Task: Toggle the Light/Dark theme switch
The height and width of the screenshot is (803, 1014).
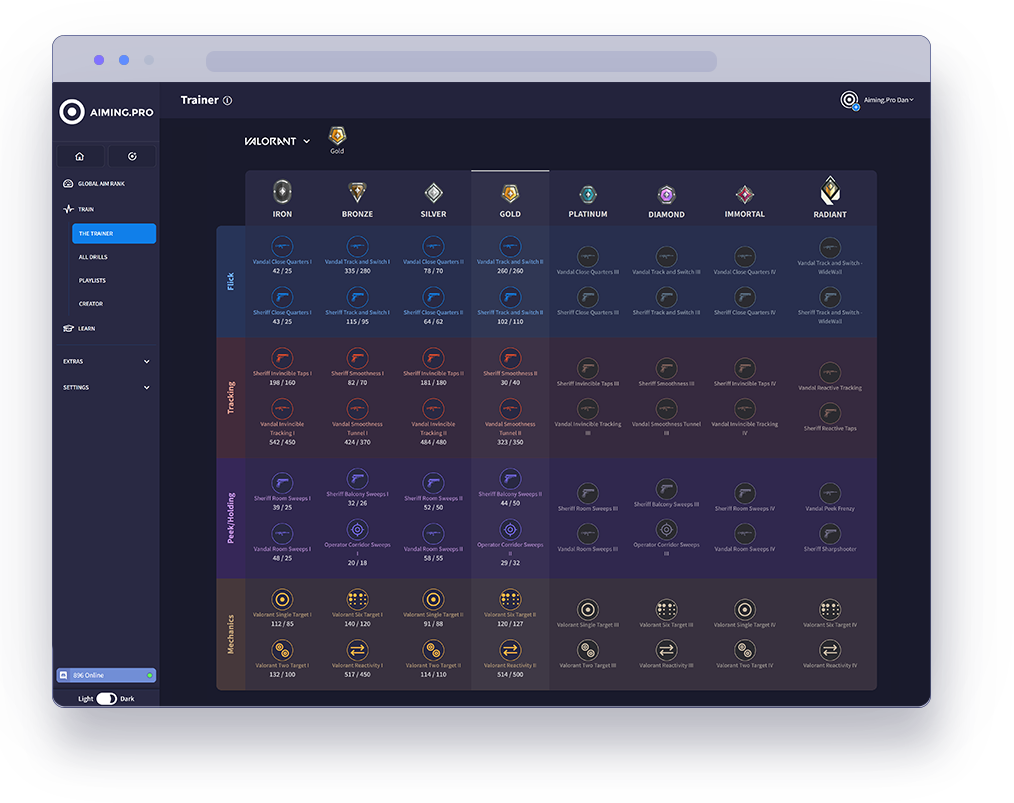Action: [106, 699]
